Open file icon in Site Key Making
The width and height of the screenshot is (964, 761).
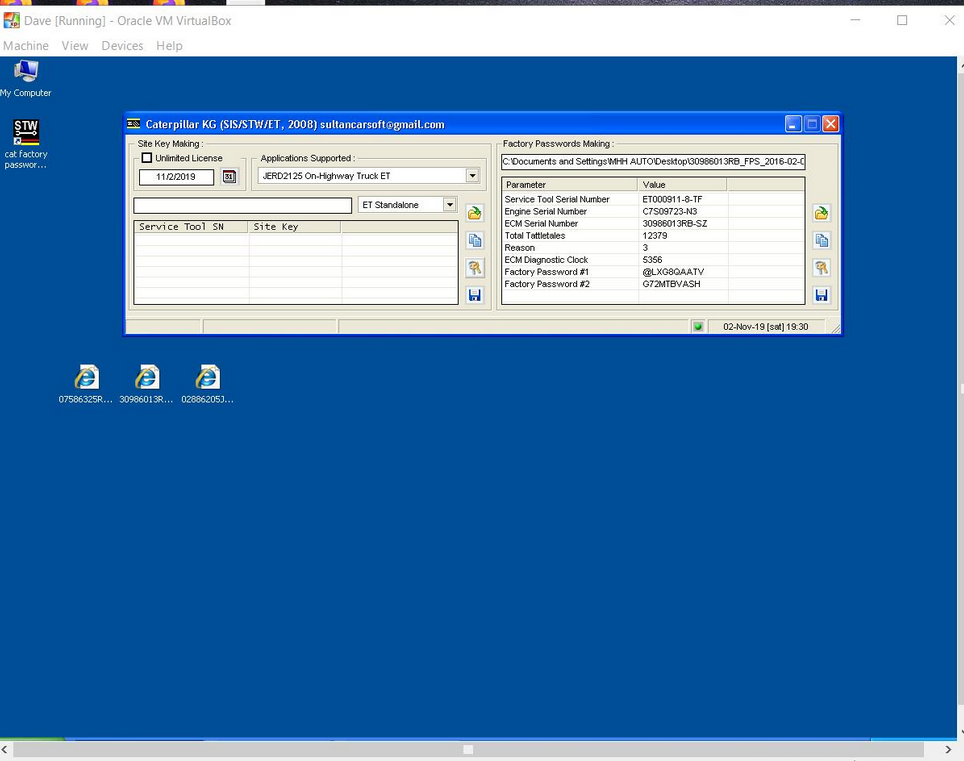pyautogui.click(x=474, y=213)
